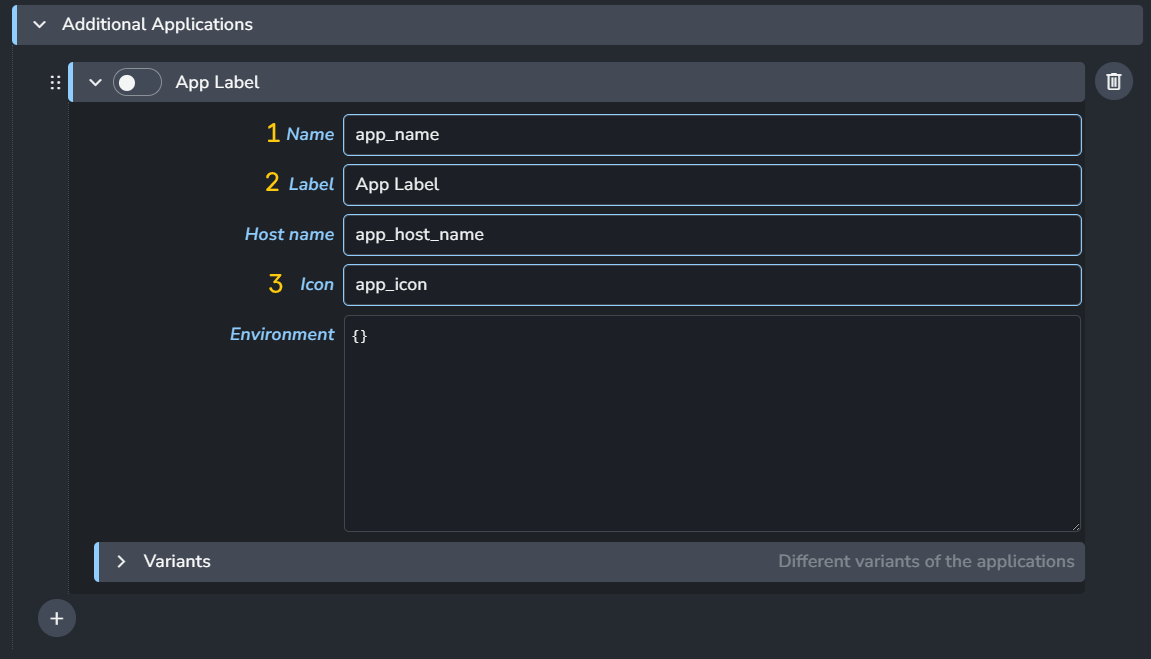Click the Environment field label
The height and width of the screenshot is (659, 1151).
[x=282, y=334]
